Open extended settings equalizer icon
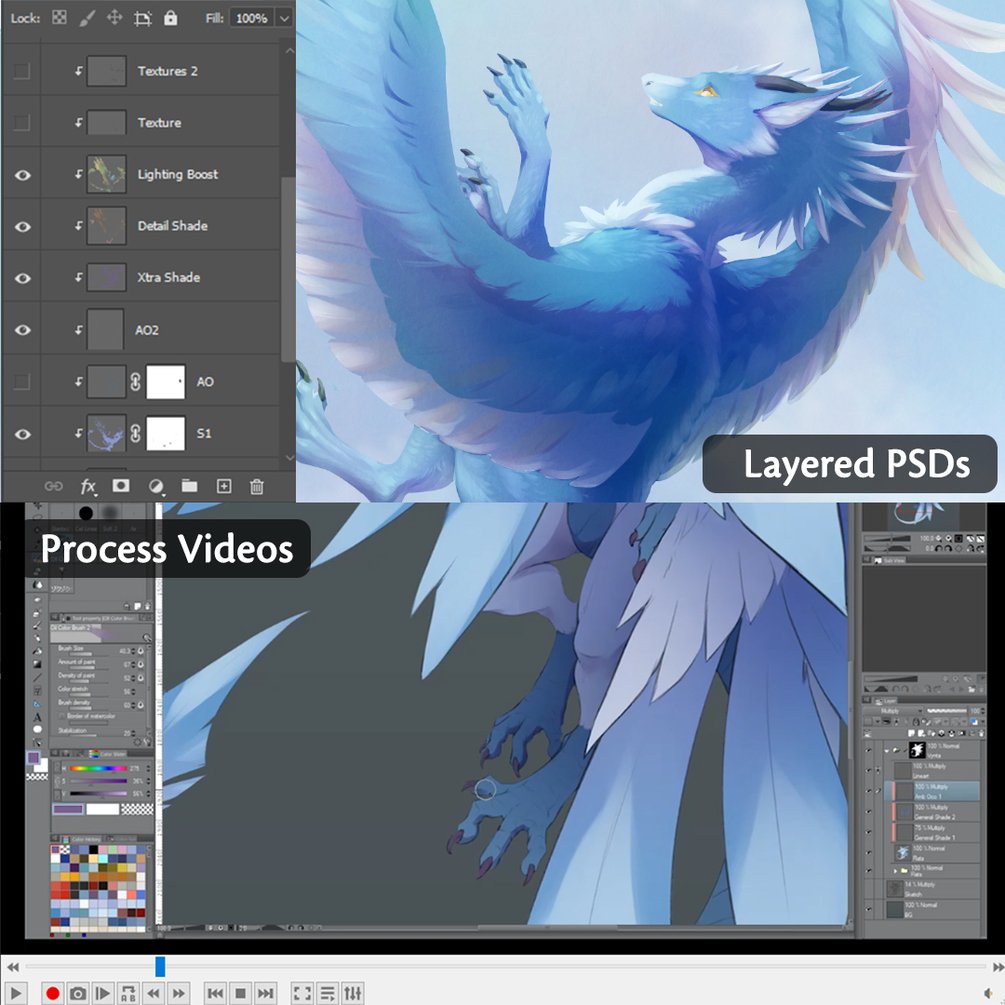 353,993
